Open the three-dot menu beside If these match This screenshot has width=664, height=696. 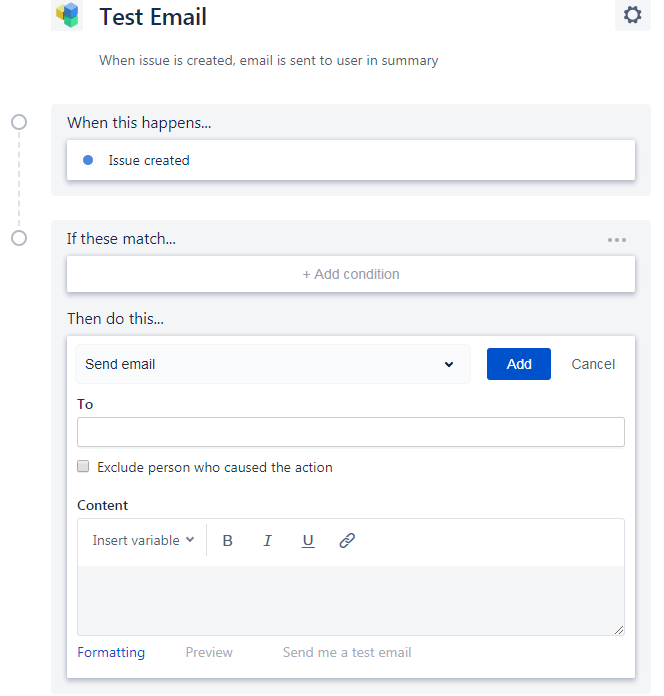[x=617, y=240]
